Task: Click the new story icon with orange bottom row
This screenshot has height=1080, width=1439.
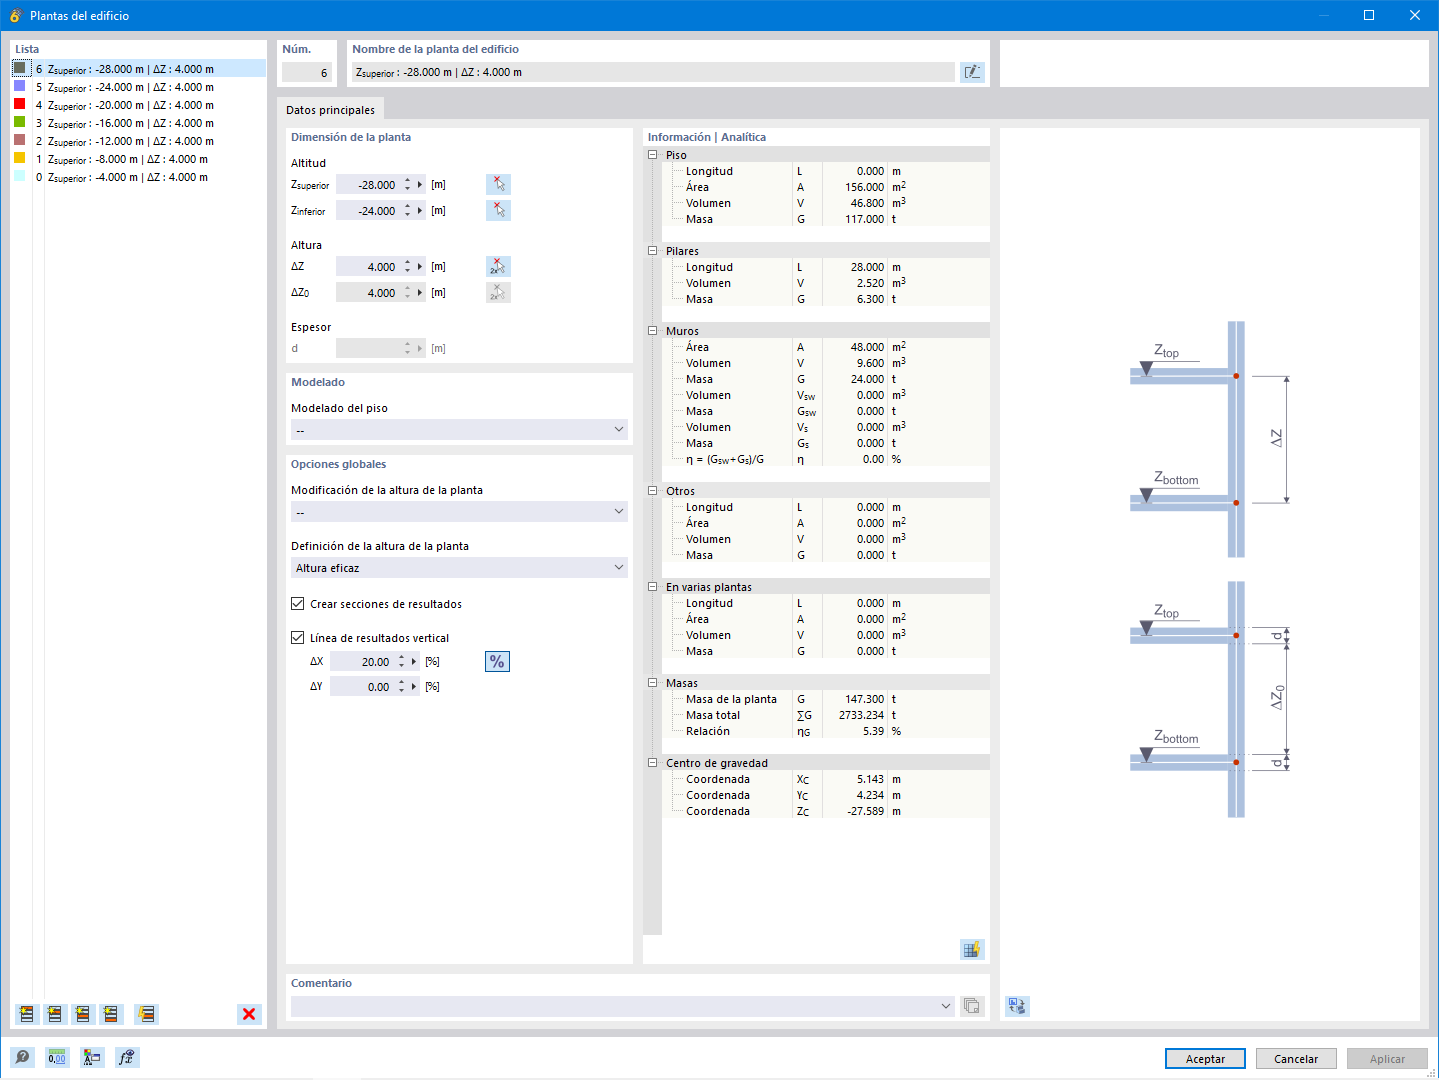Action: 111,1014
